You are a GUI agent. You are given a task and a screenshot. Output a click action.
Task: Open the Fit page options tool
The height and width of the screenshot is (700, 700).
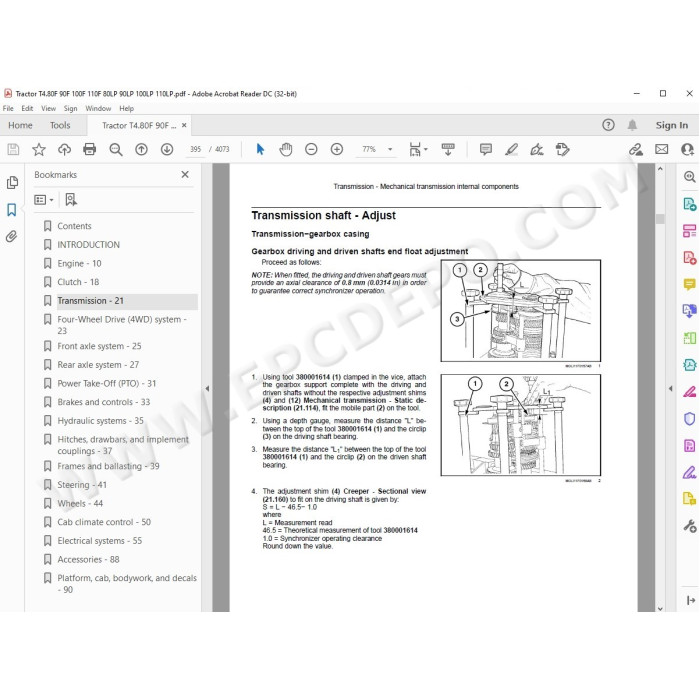(x=418, y=149)
